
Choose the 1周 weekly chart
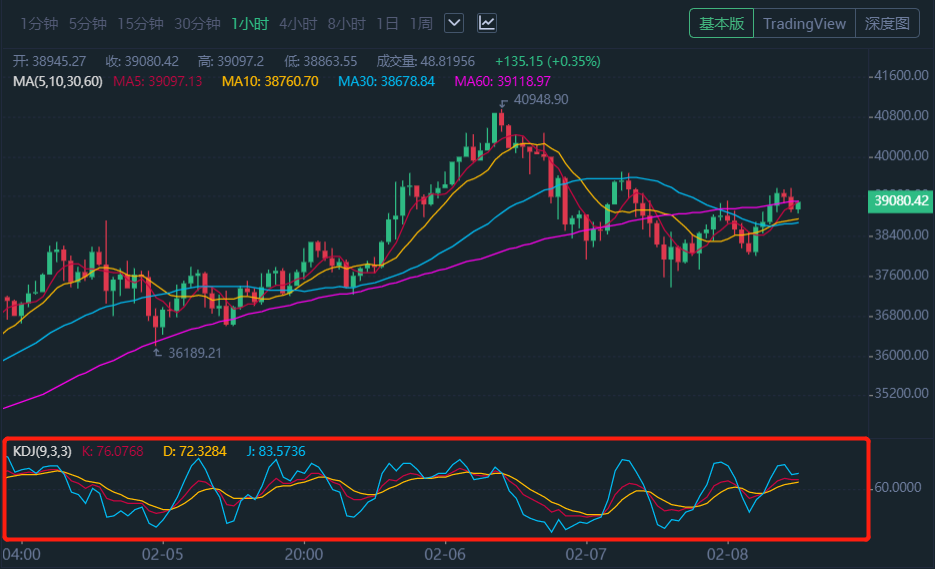coord(420,23)
